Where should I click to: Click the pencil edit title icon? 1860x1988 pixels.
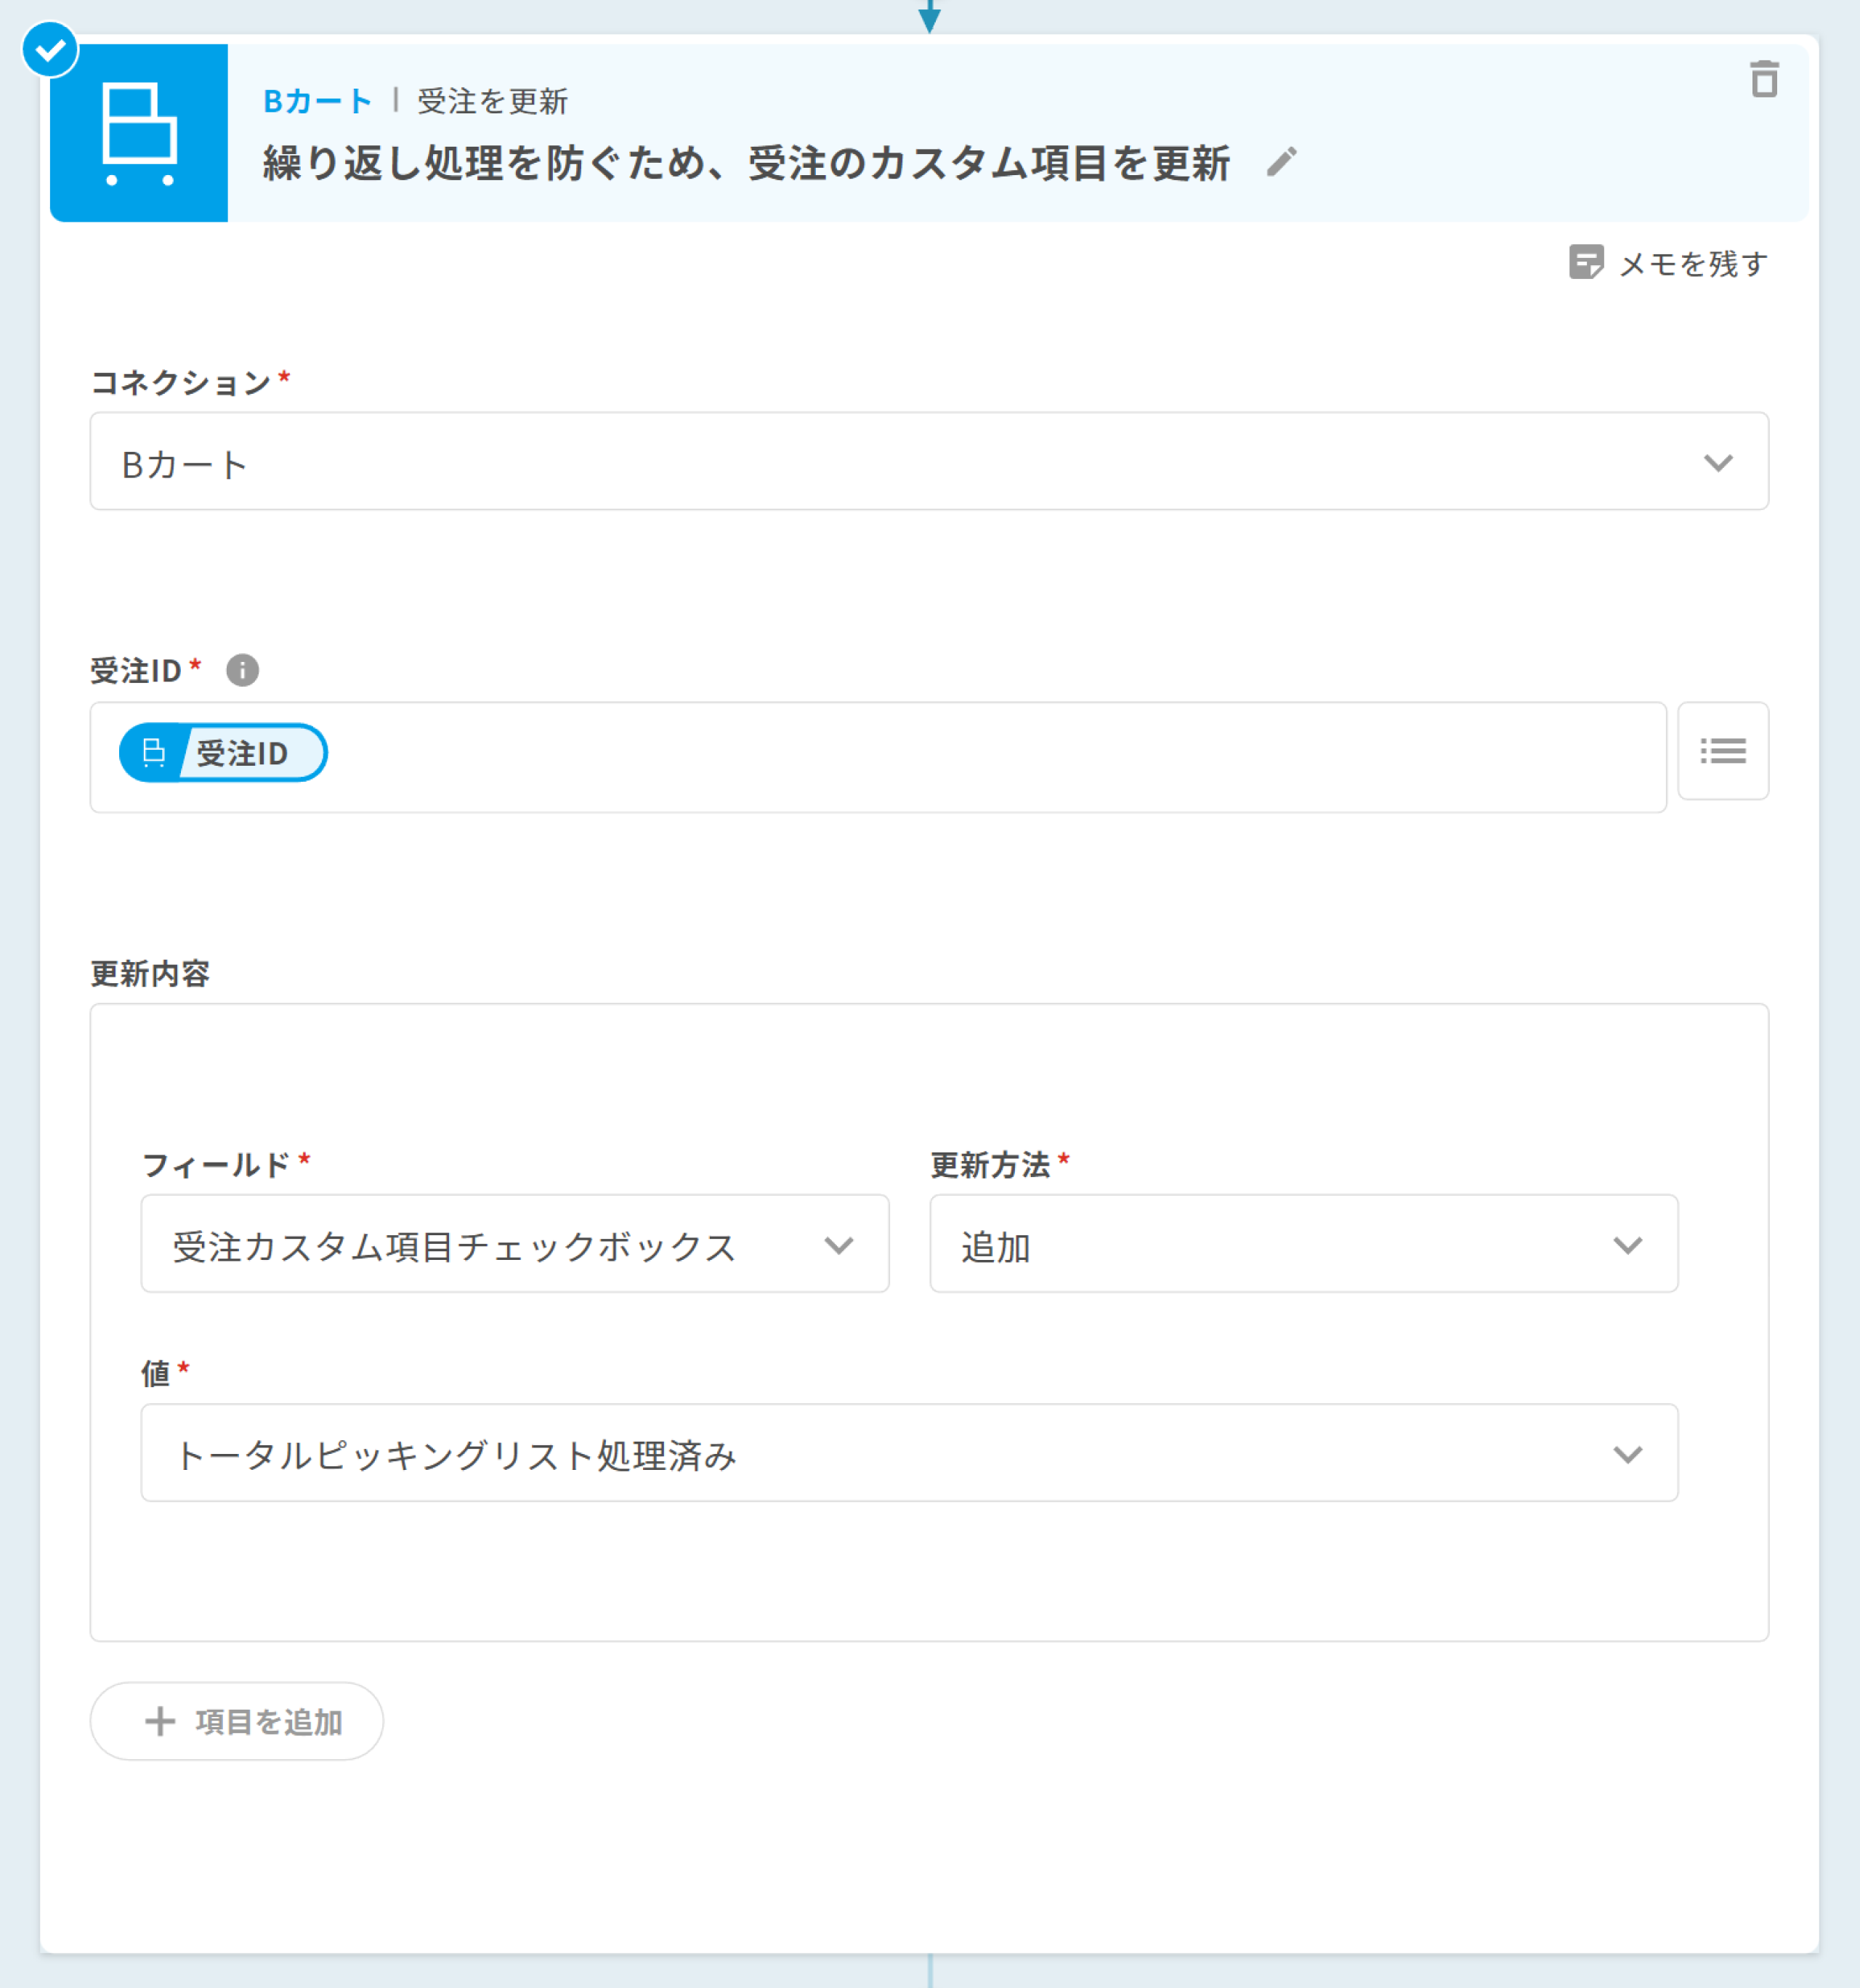click(1281, 162)
